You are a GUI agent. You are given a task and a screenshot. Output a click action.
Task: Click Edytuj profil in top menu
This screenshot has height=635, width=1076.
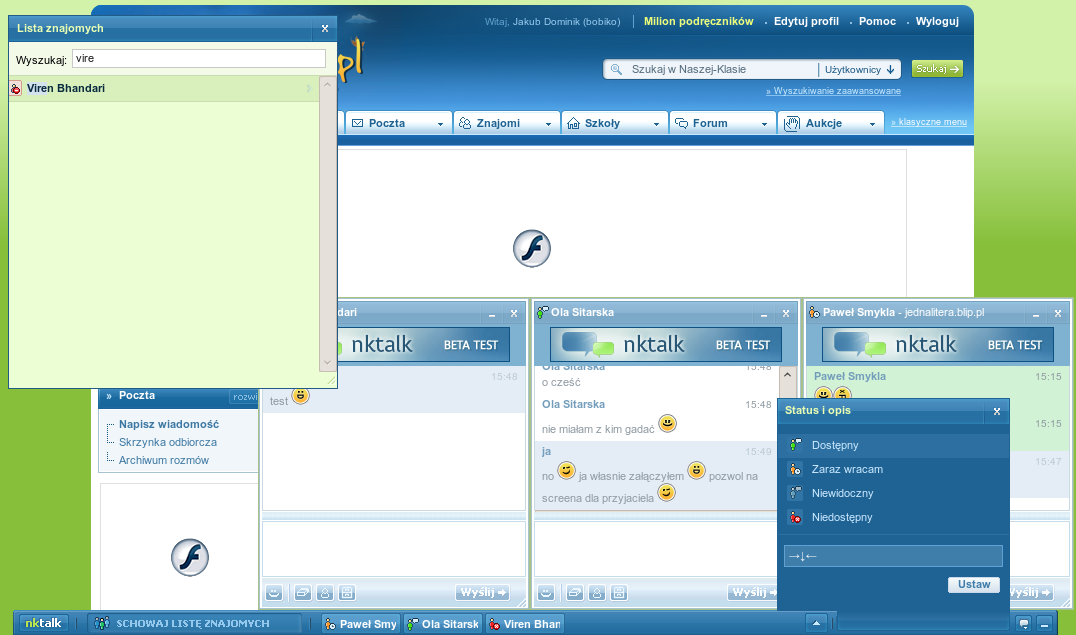[806, 21]
